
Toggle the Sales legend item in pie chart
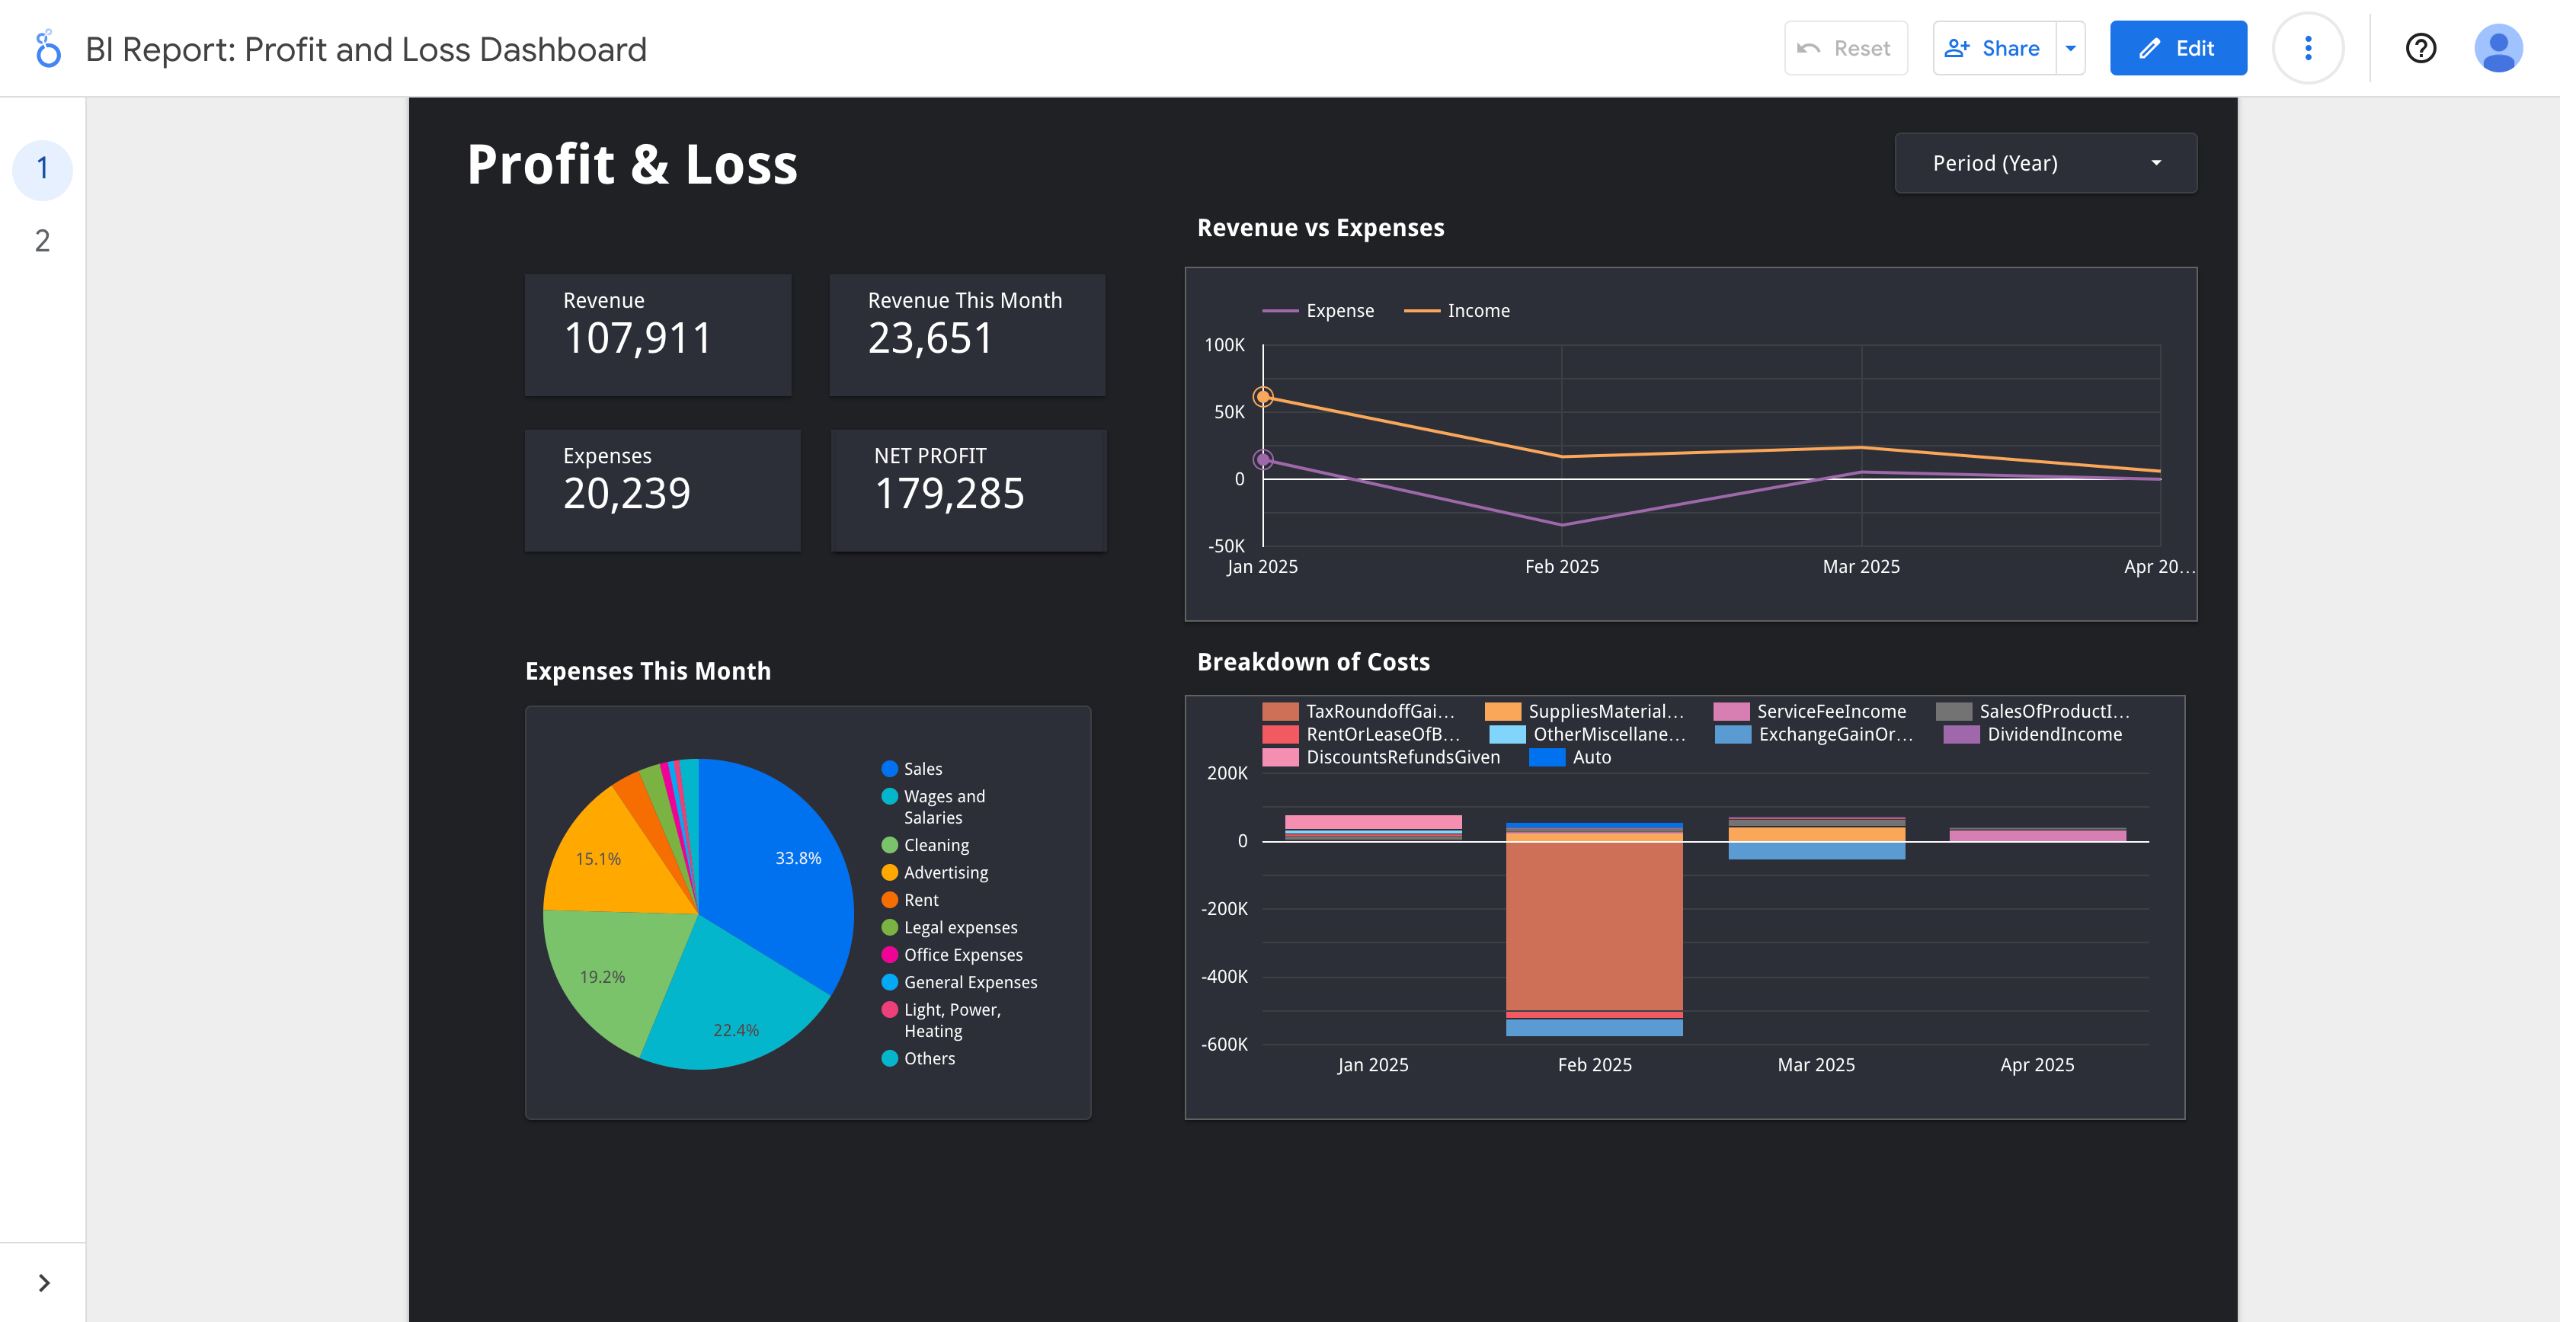pos(912,769)
